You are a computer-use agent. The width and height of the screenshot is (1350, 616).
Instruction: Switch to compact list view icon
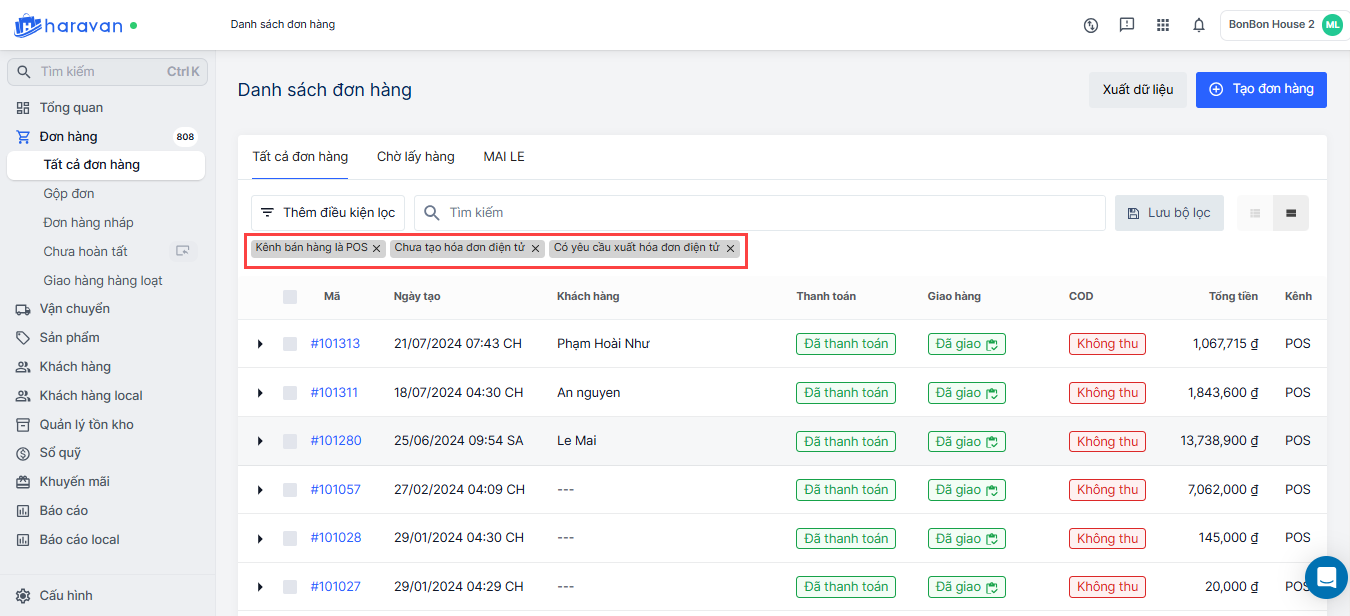(x=1255, y=213)
